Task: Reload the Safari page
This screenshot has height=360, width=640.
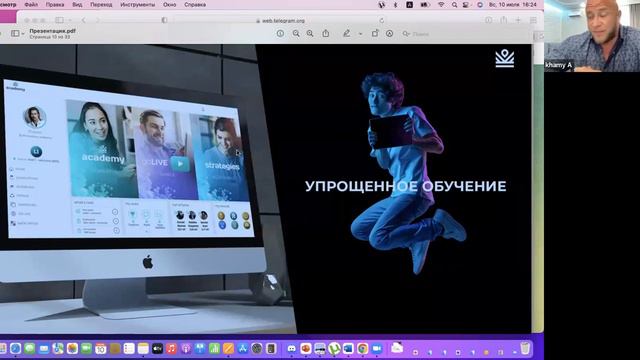Action: (382, 20)
